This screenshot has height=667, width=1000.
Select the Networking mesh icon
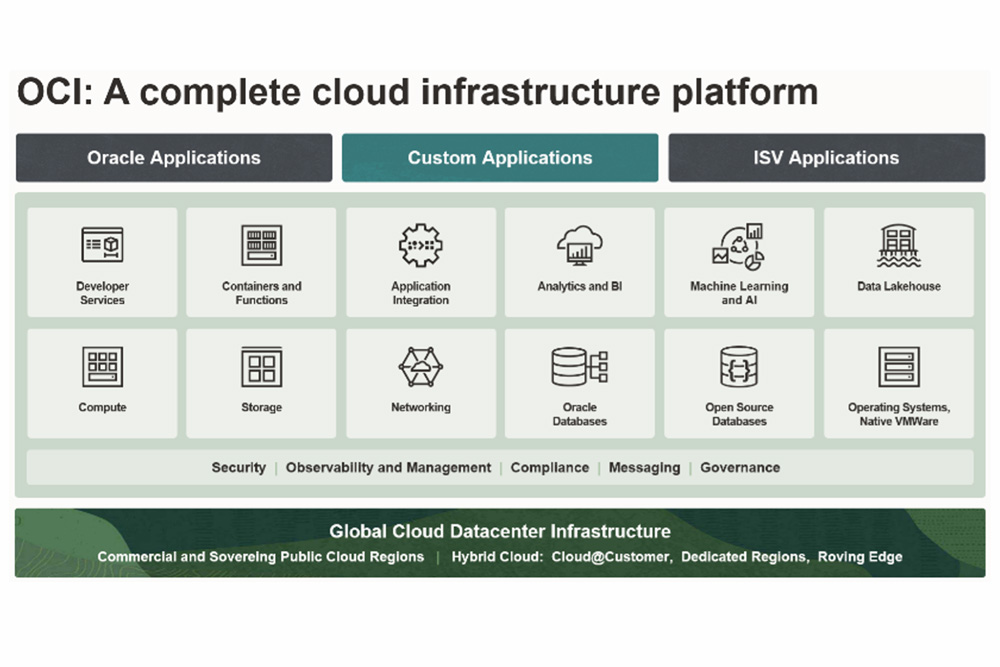(x=420, y=368)
